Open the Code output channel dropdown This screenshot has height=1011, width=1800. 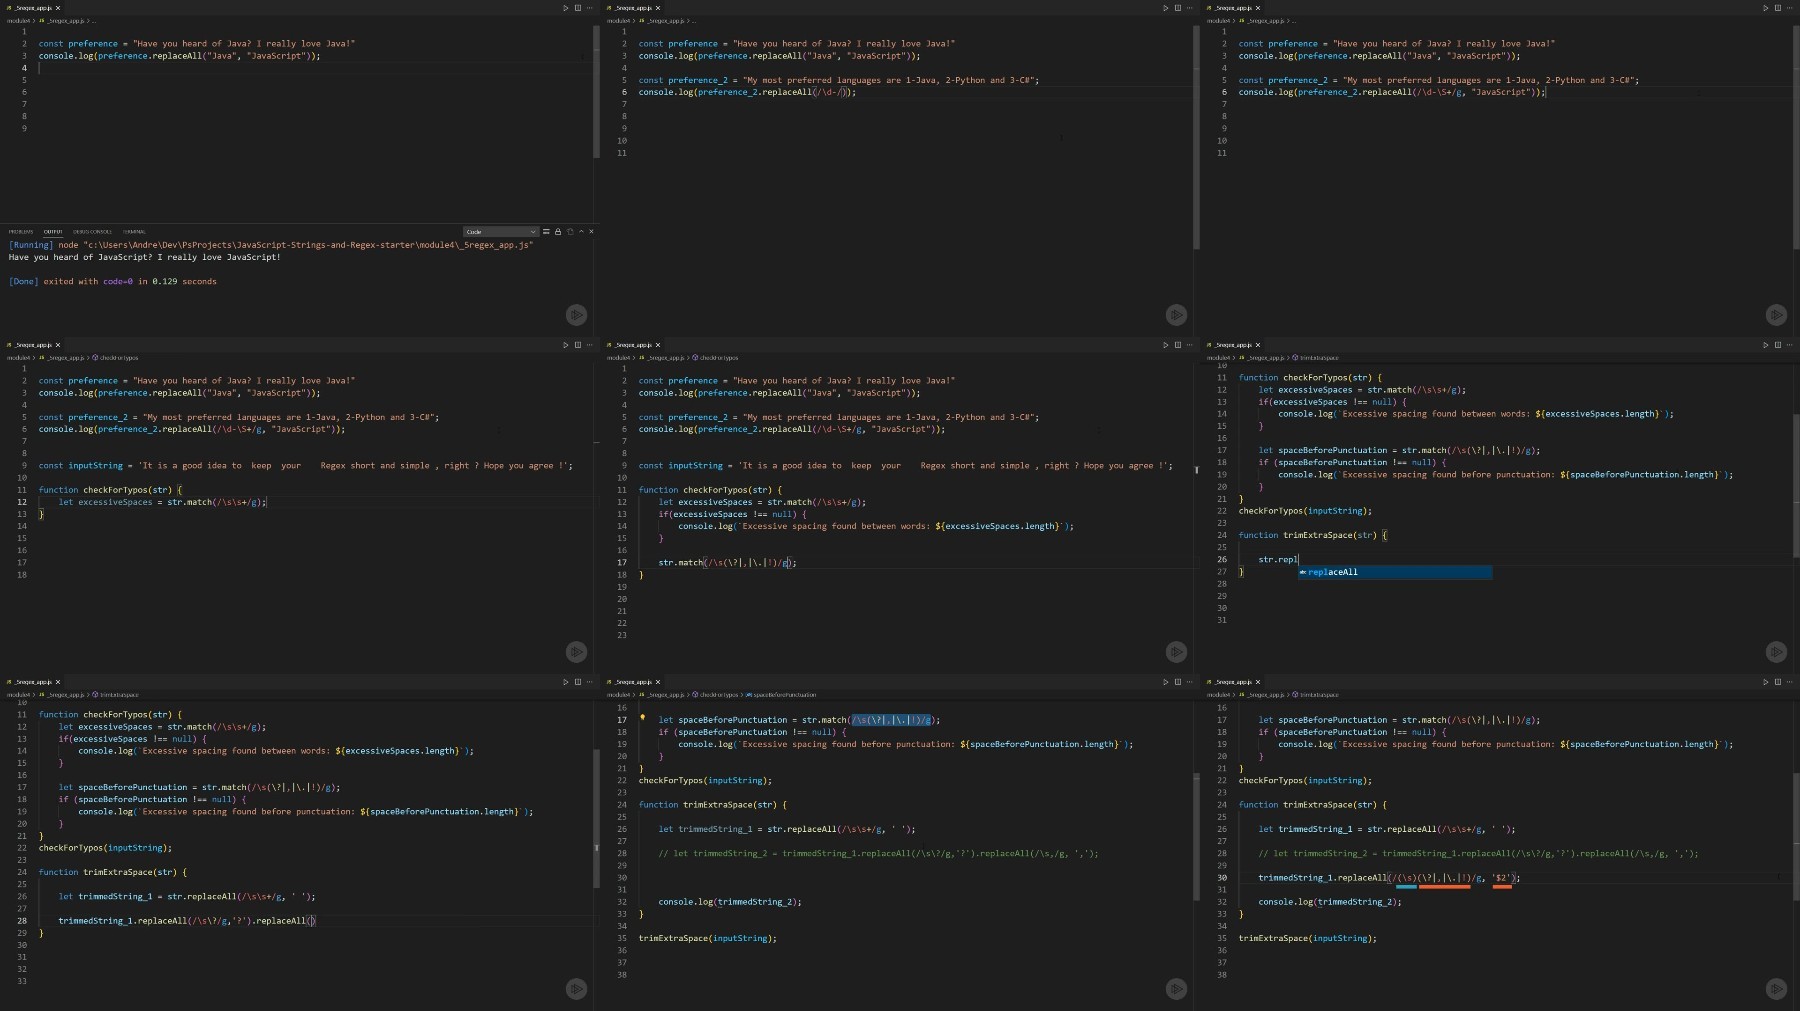[501, 231]
